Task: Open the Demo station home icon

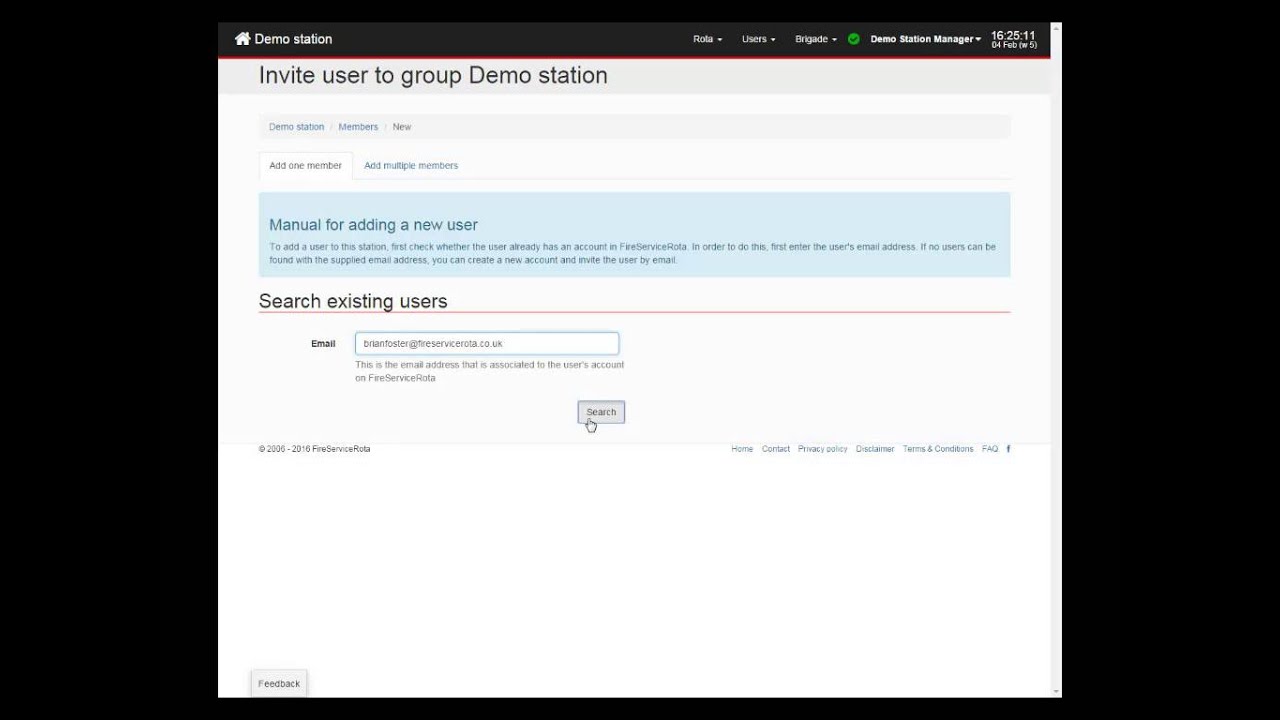Action: click(x=242, y=39)
